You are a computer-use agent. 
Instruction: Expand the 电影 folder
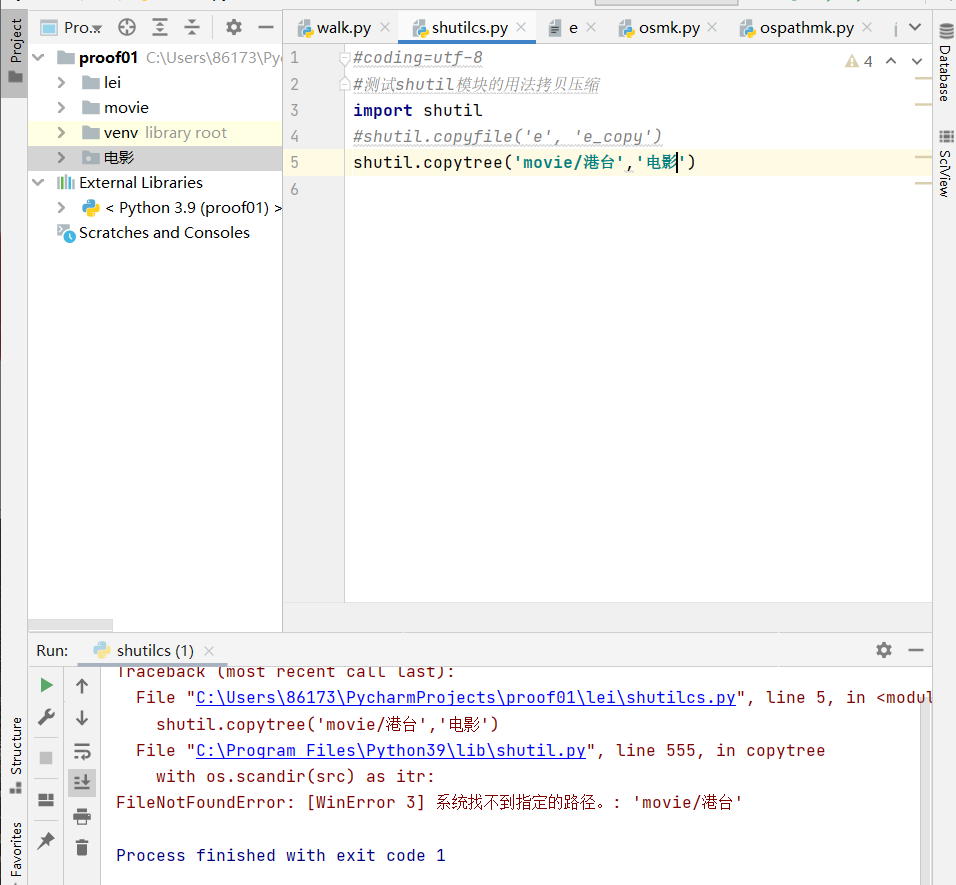point(61,158)
